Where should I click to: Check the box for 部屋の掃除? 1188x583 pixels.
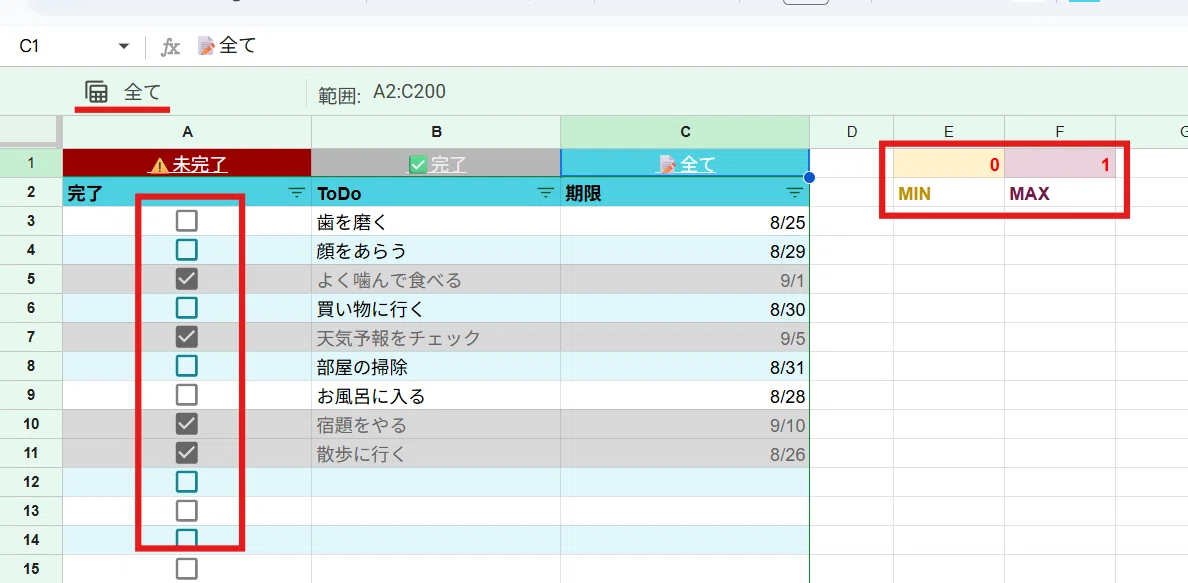186,366
